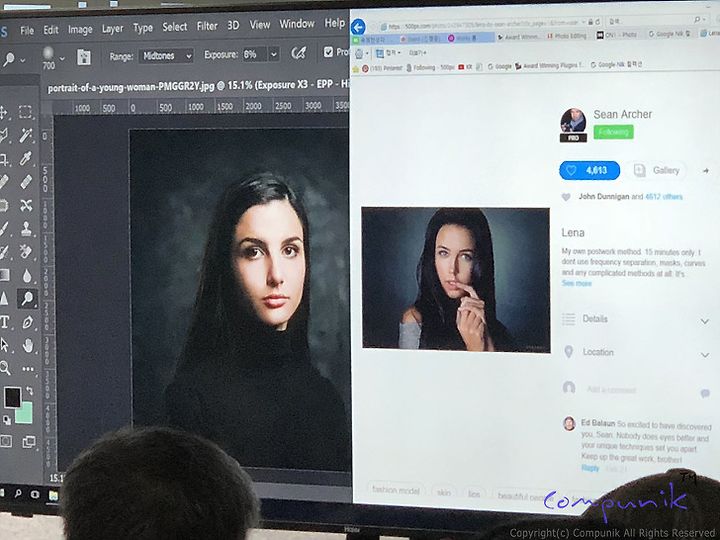Open Windows taskbar search icon

tap(18, 494)
